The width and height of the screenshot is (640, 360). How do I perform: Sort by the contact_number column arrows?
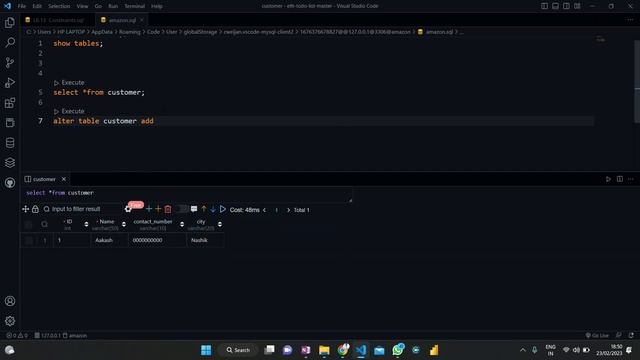pyautogui.click(x=182, y=224)
